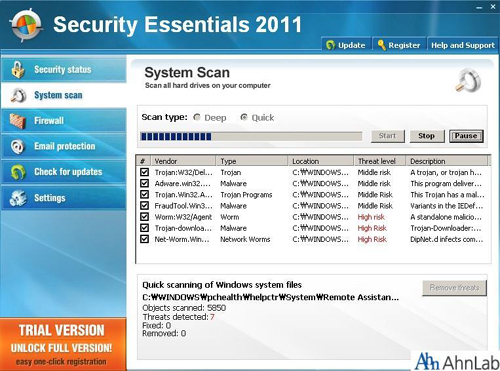
Task: Click the padlock icon beside Security status
Action: 18,69
